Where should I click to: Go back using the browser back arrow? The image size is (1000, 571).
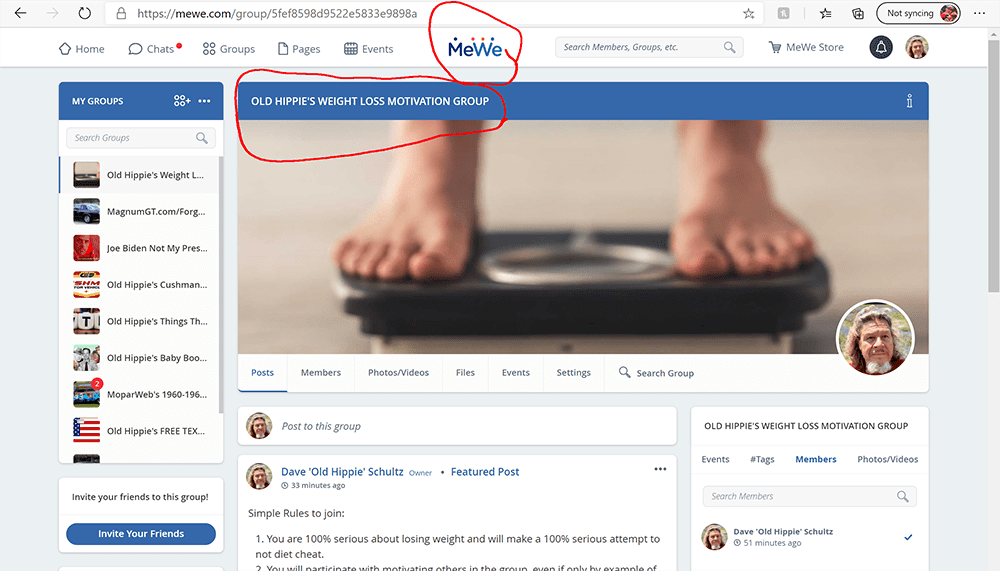20,13
